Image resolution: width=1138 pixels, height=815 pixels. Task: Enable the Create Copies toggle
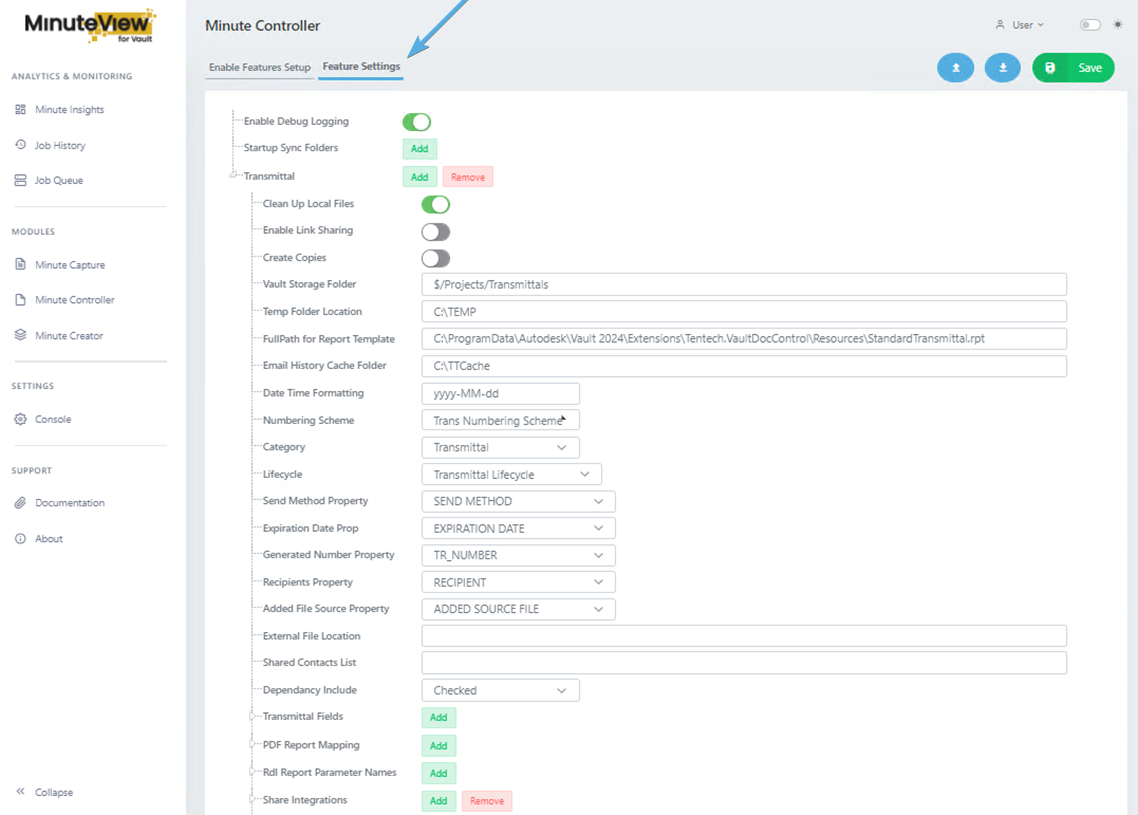[x=435, y=258]
